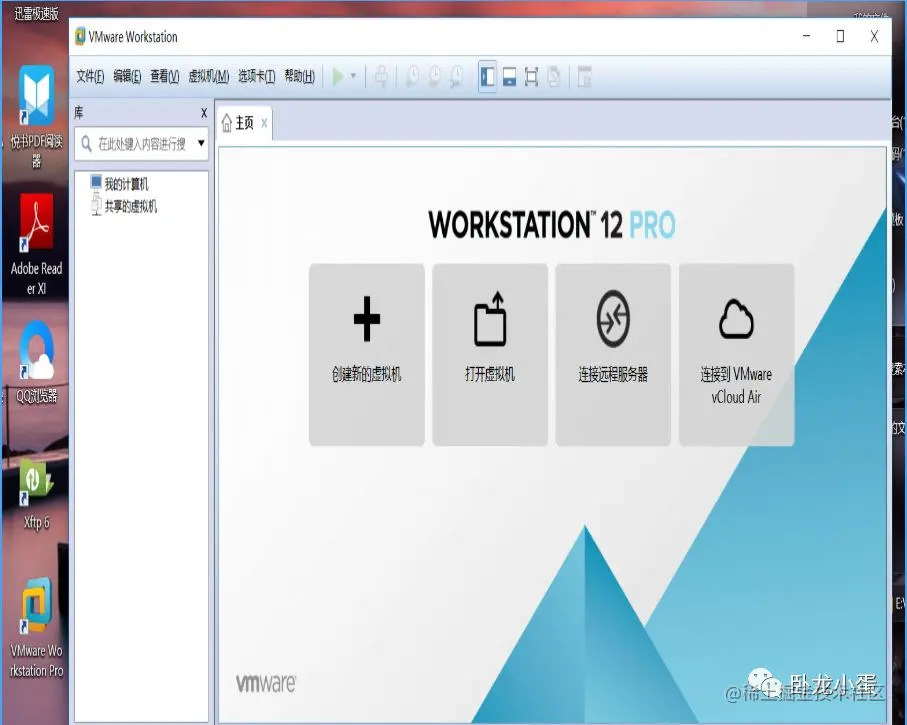Screen dimensions: 907x725
Task: Select 共享的虚拟机 in the library tree
Action: pyautogui.click(x=124, y=206)
